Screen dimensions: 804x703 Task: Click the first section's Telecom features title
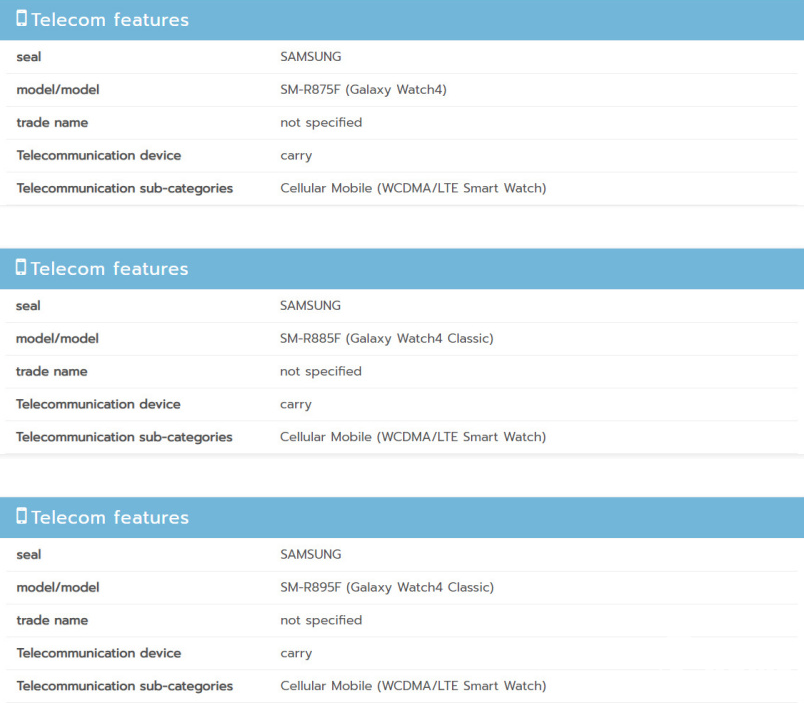pyautogui.click(x=110, y=20)
